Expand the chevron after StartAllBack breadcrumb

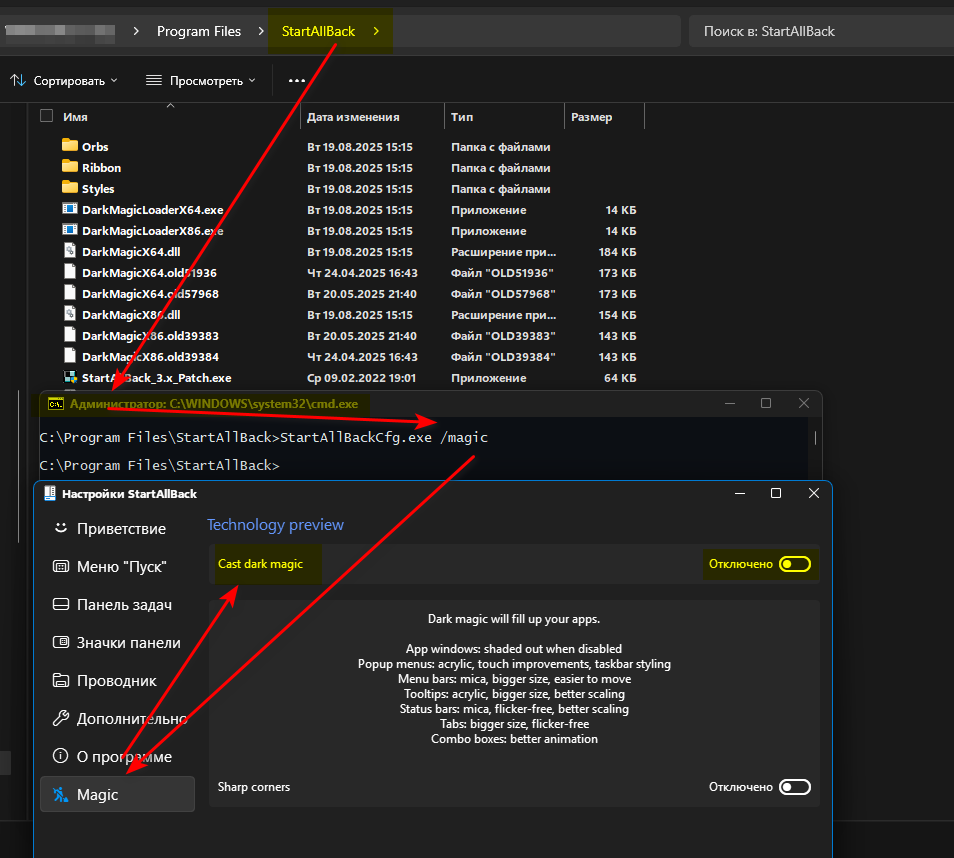tap(376, 31)
